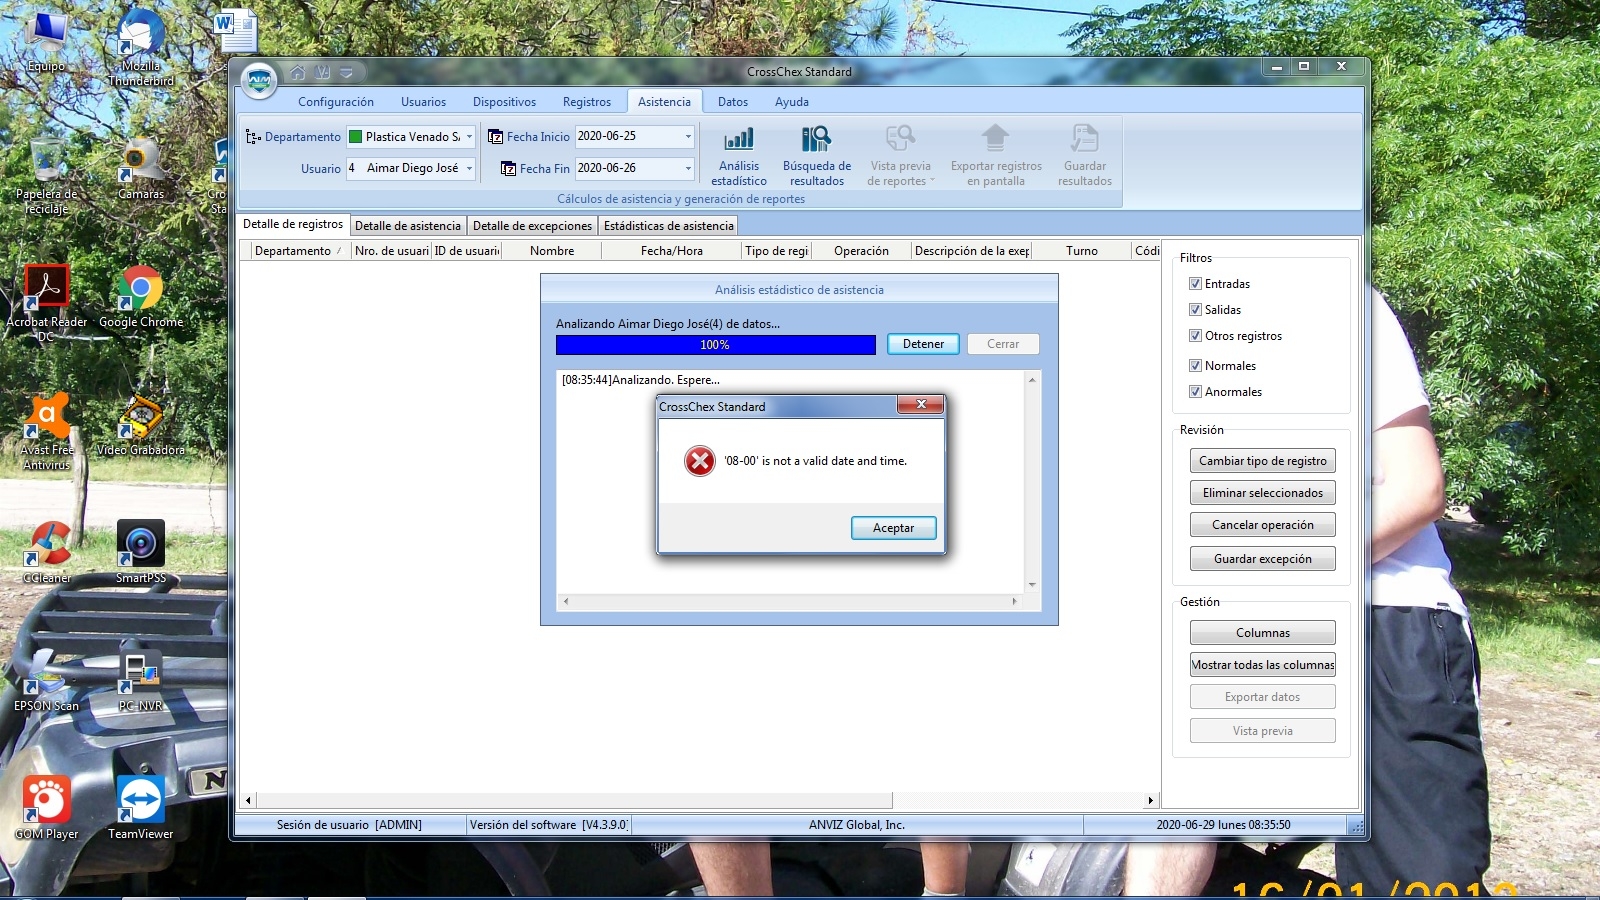Open Detalle de asistencia tab

coord(408,226)
